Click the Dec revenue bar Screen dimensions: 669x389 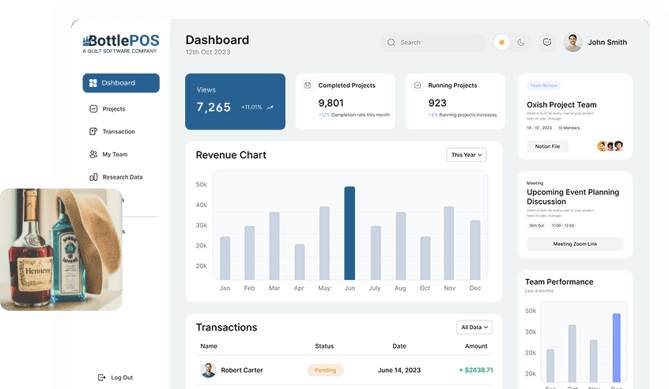(x=475, y=250)
